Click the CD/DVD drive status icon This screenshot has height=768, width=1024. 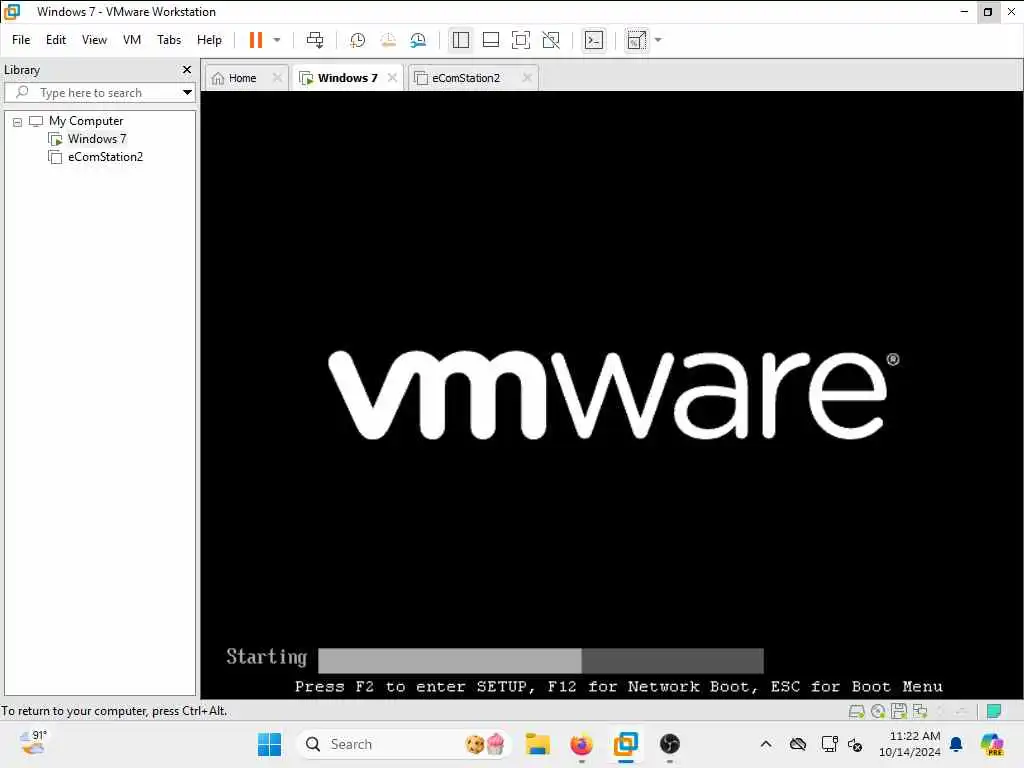coord(878,711)
